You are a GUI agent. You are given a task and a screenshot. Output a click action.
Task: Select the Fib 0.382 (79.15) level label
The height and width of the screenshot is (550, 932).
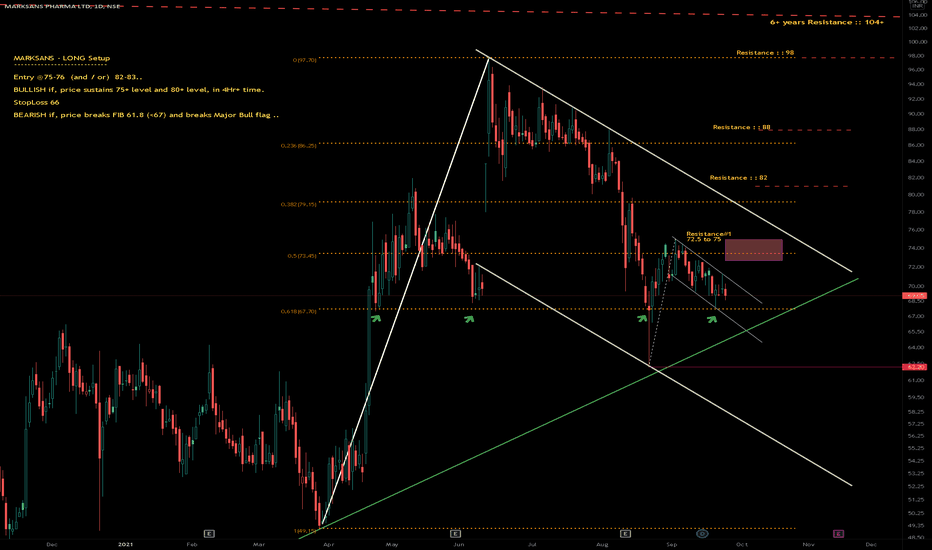(x=298, y=204)
